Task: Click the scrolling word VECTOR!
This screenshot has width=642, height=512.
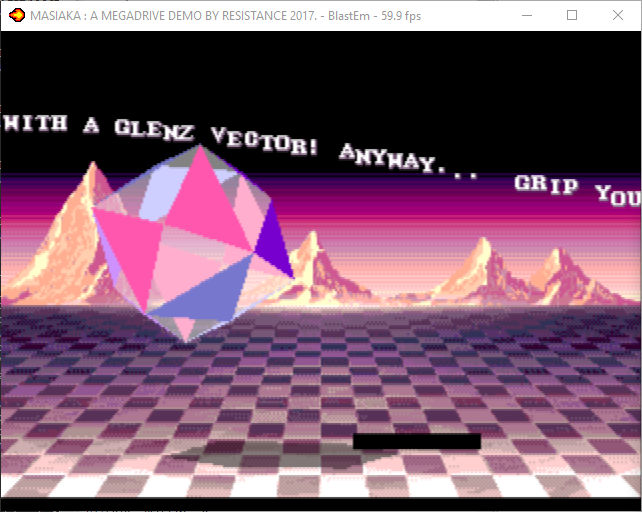Action: point(264,141)
